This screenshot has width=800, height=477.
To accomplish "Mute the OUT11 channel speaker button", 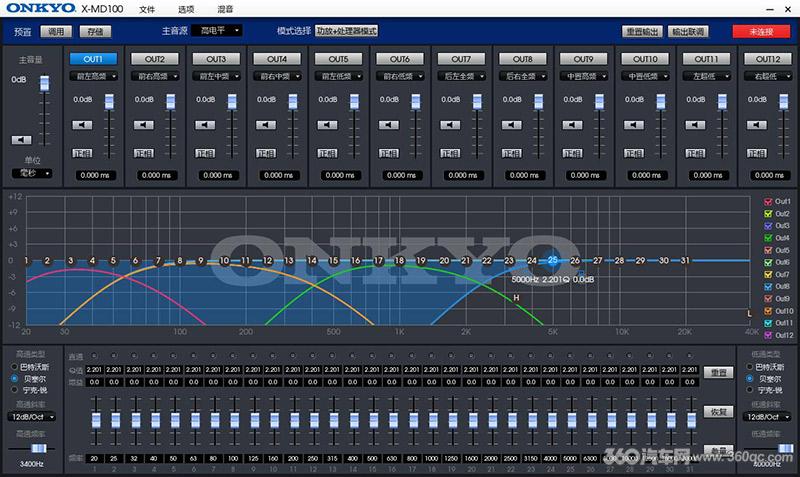I will [695, 125].
